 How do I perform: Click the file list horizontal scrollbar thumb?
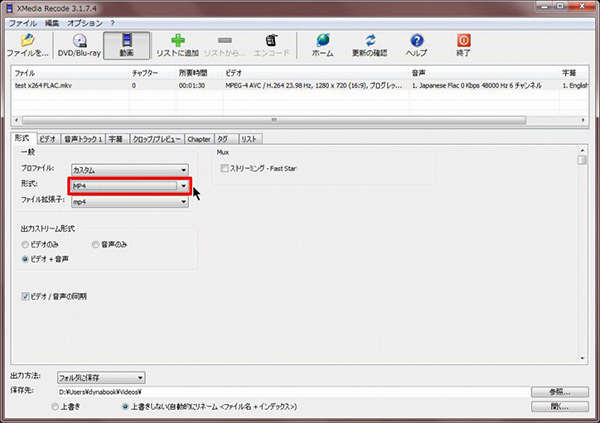click(x=274, y=120)
